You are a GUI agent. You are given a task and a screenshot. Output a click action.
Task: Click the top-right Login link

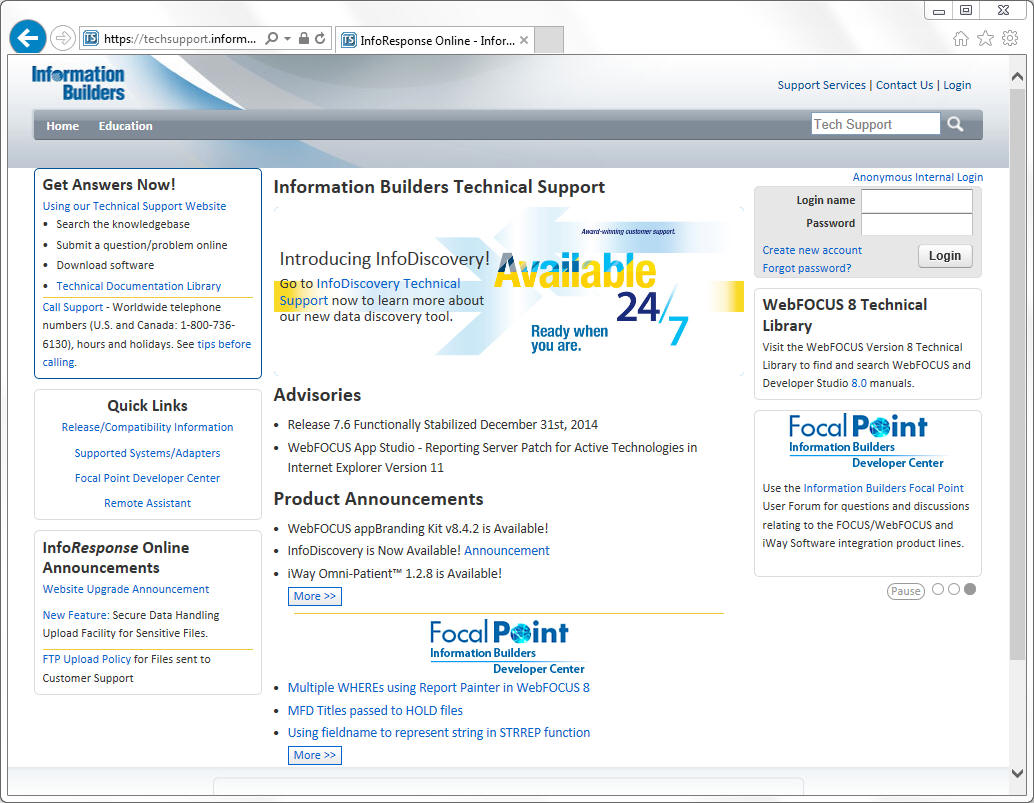coord(957,85)
